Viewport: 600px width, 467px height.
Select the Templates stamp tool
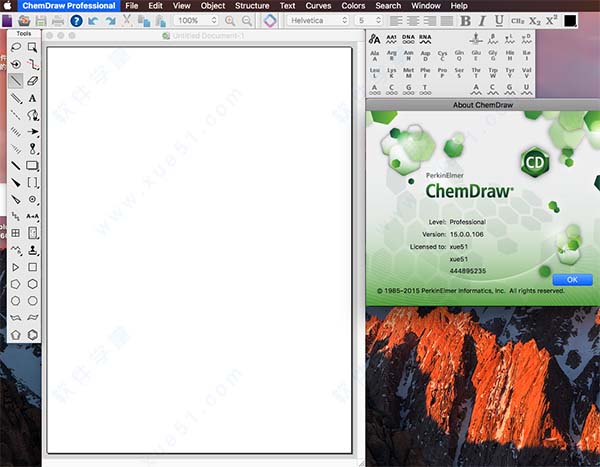click(x=33, y=250)
